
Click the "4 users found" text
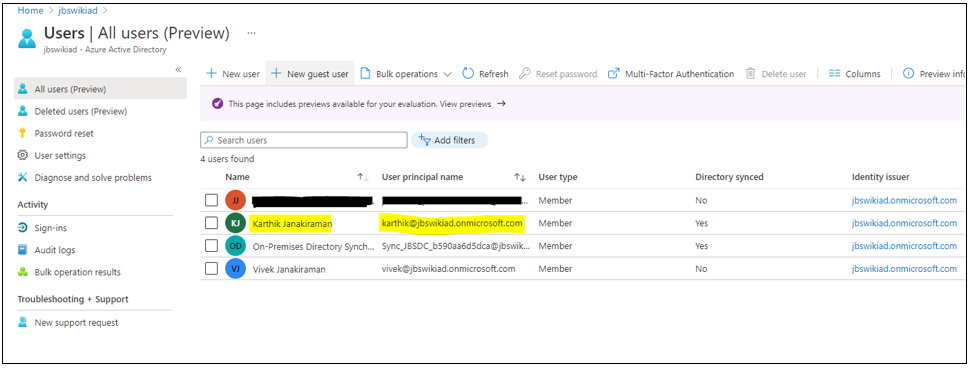click(x=227, y=159)
